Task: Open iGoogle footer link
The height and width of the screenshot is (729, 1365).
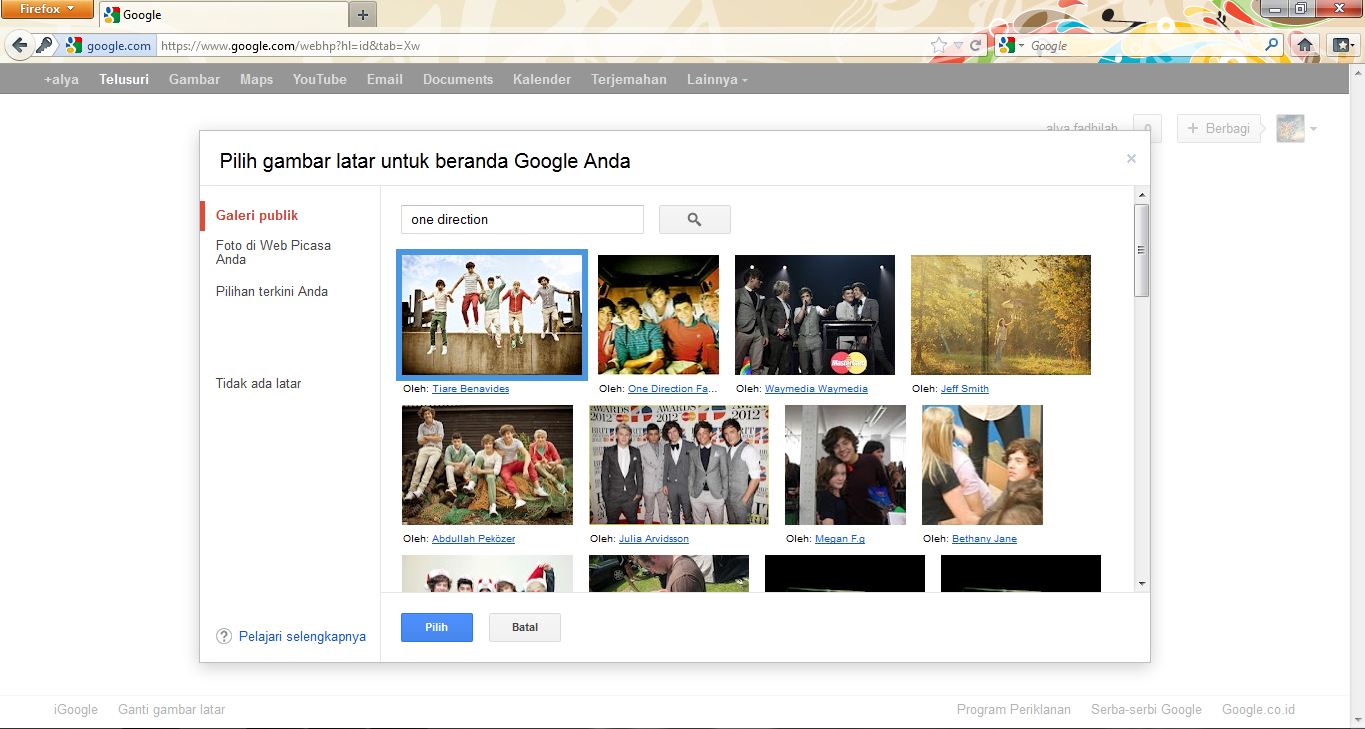Action: (x=76, y=709)
